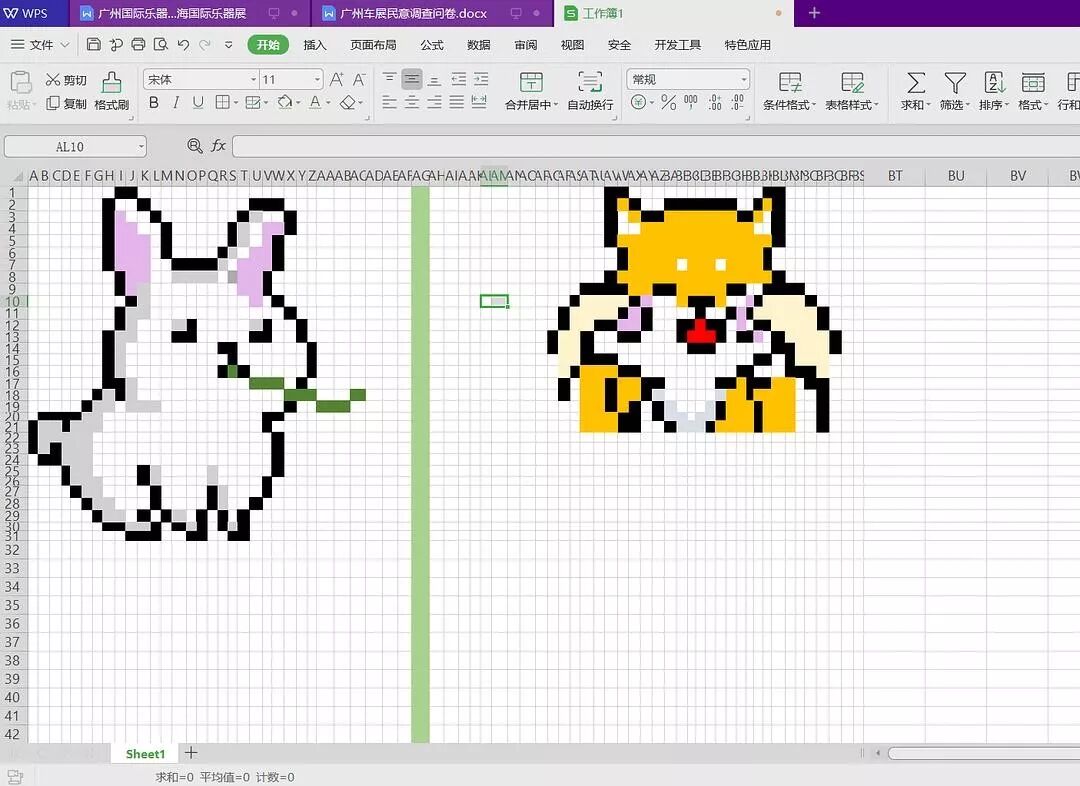Click the Table Style (表格样式) icon
The image size is (1080, 786).
click(x=852, y=83)
